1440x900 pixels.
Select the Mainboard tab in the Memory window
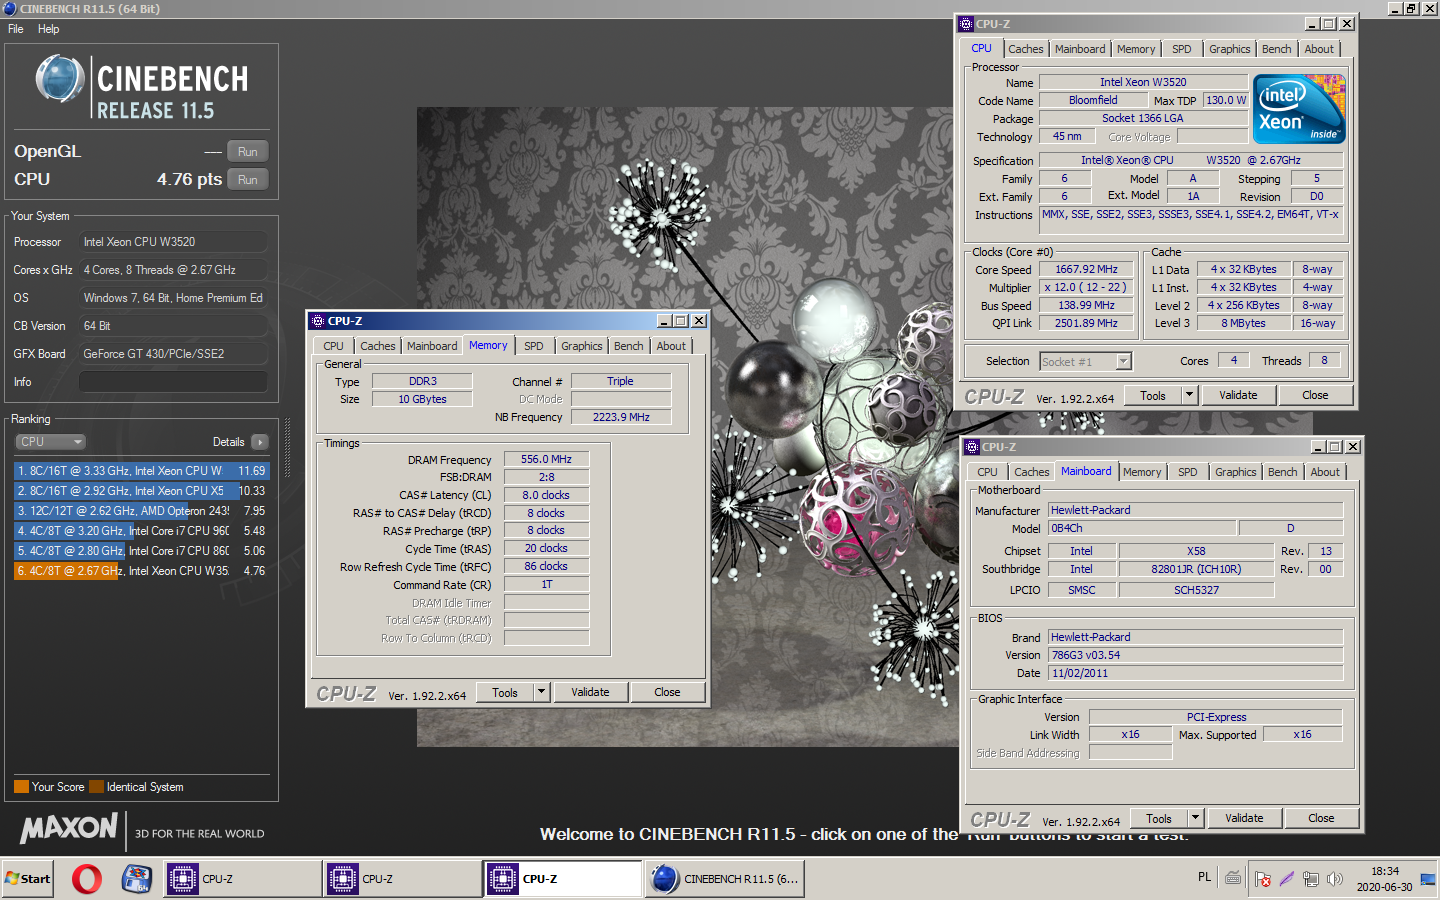click(432, 346)
